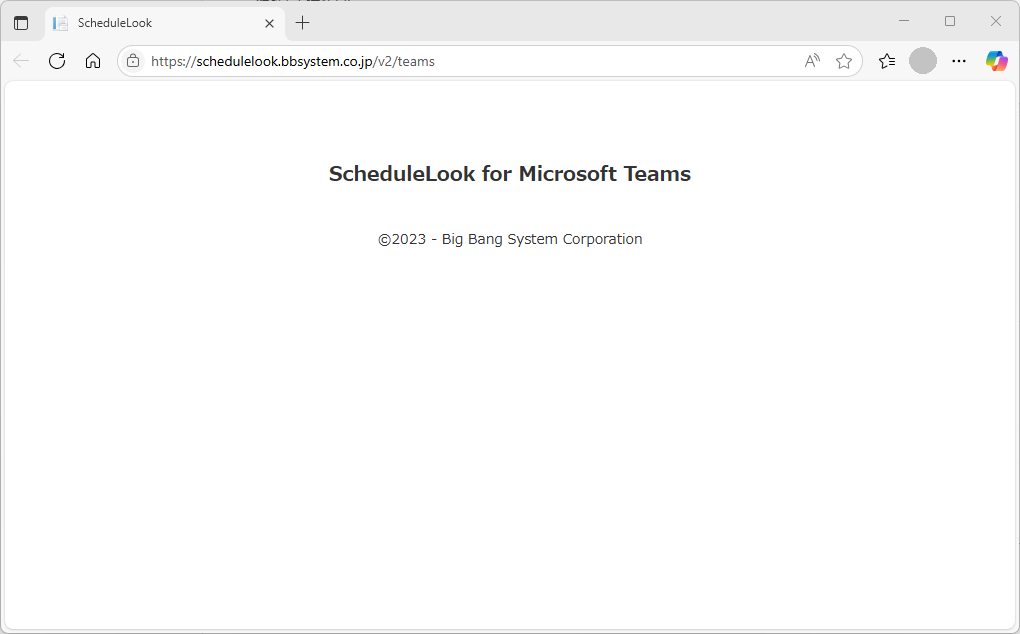
Task: Go back to previous page
Action: pyautogui.click(x=21, y=61)
